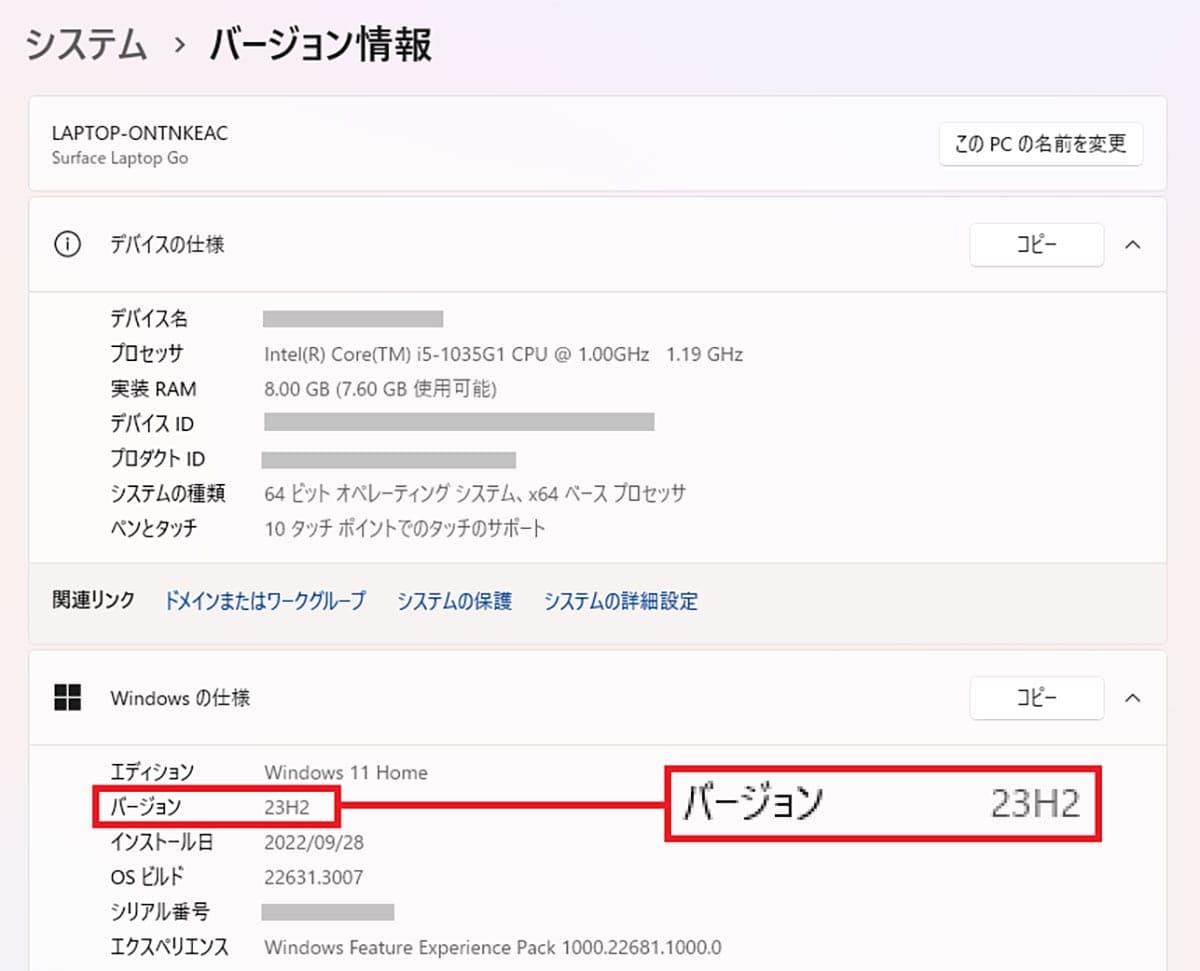Copy the device specifications with コピー

[1036, 245]
